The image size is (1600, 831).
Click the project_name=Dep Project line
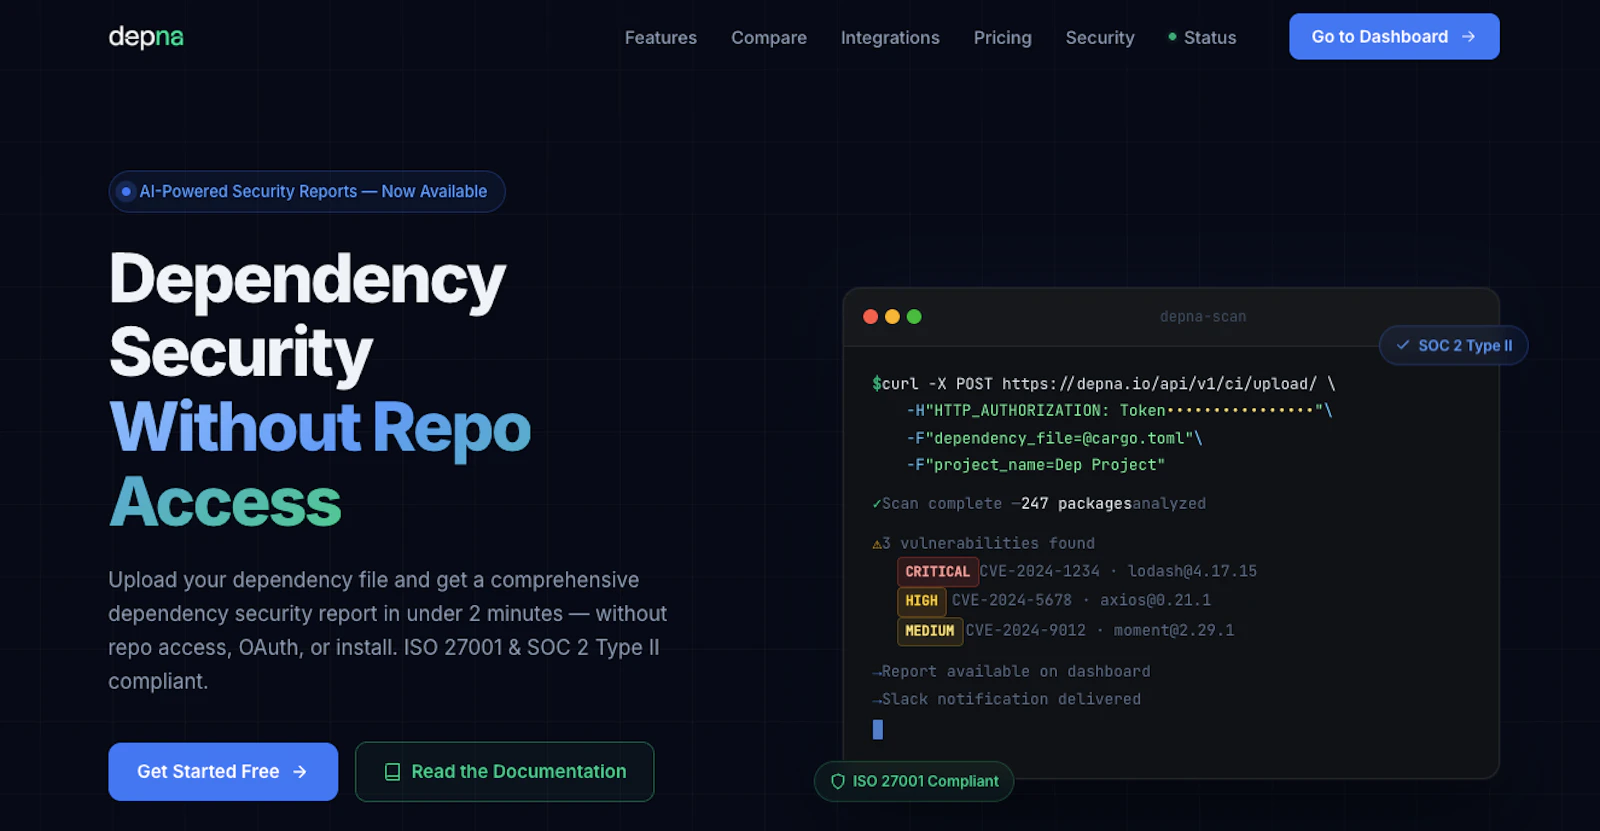click(x=1036, y=465)
